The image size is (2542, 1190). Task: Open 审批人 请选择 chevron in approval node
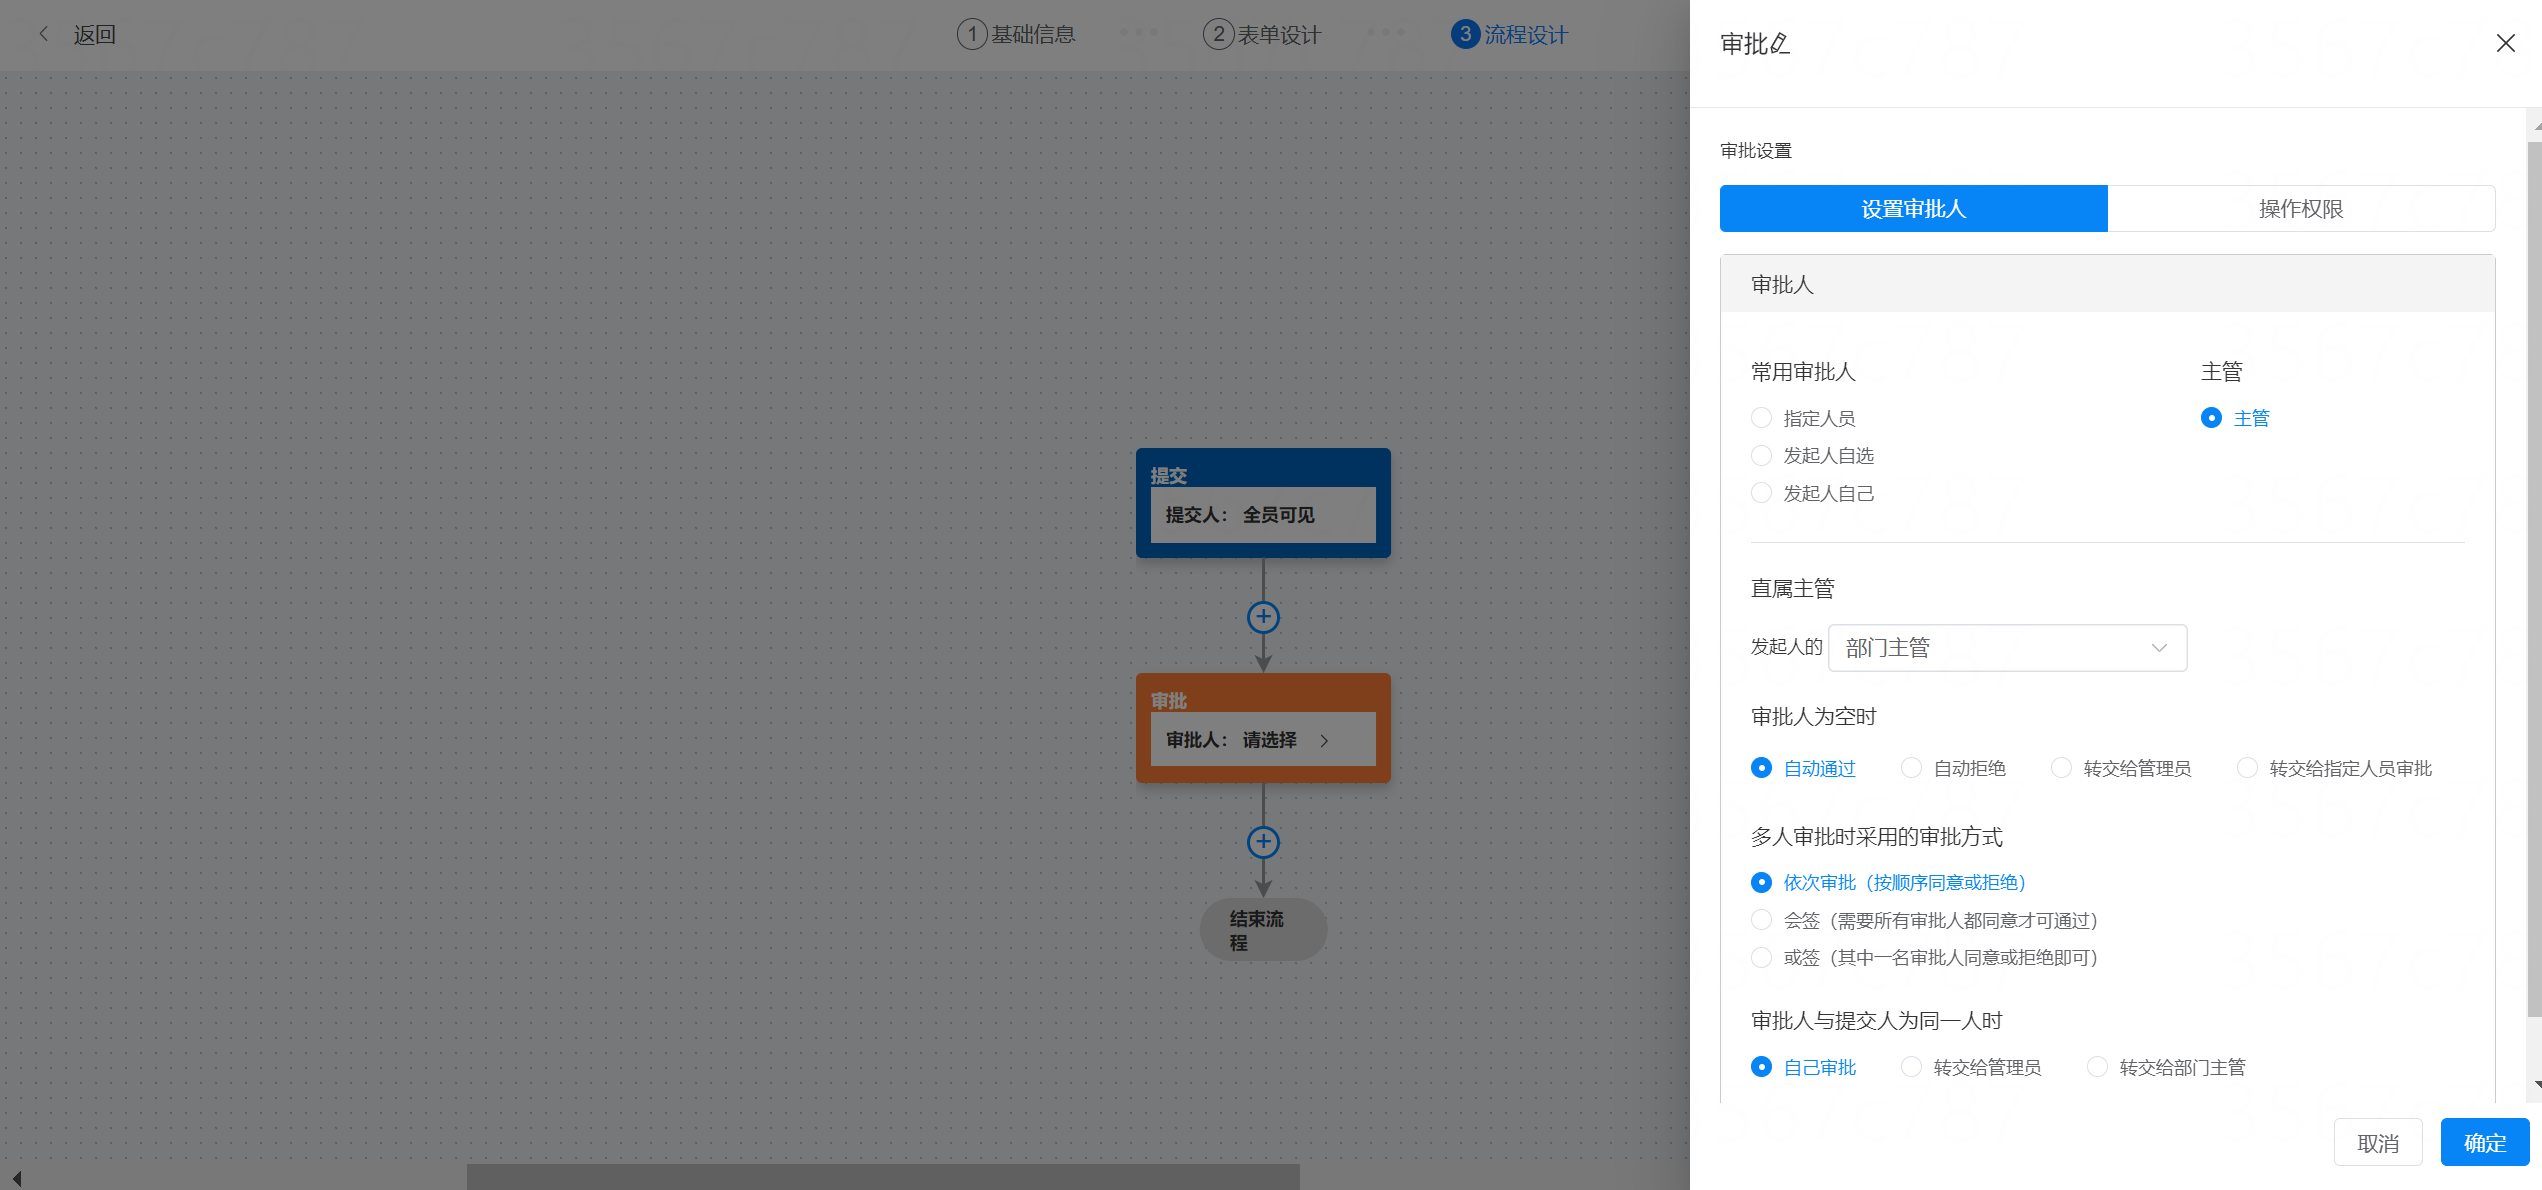pos(1324,741)
